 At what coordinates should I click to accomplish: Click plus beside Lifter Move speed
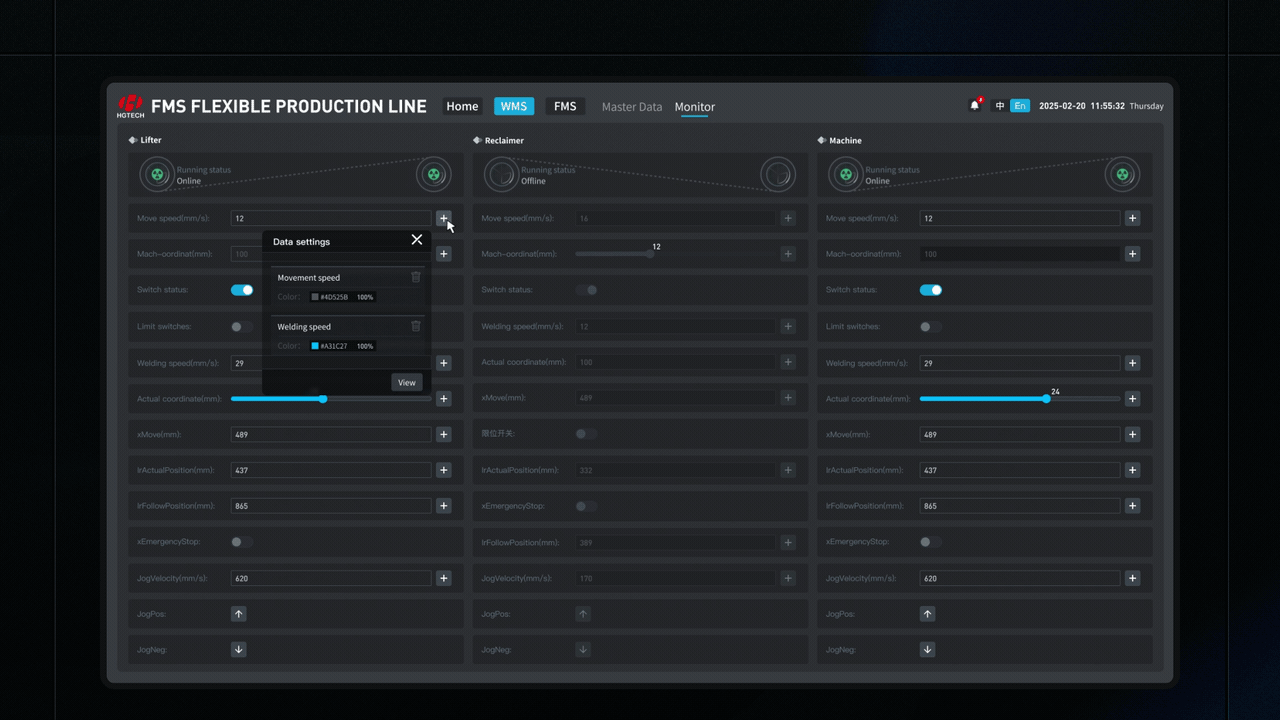444,218
